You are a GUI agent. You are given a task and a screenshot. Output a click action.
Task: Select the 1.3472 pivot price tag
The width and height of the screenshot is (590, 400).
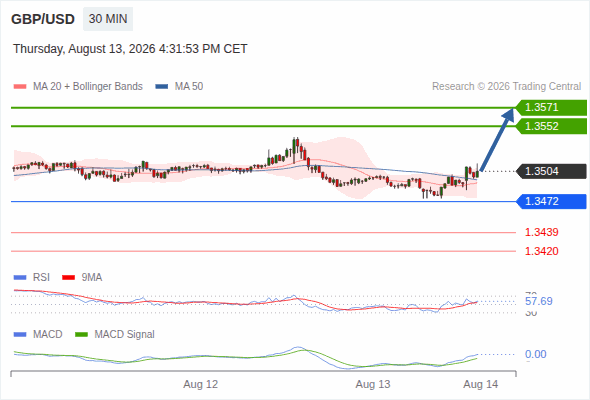(551, 201)
